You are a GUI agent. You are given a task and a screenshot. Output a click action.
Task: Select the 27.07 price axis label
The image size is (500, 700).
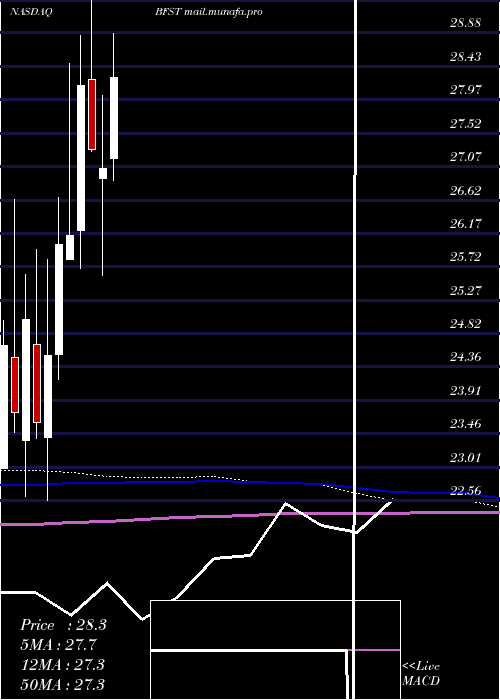coord(466,156)
